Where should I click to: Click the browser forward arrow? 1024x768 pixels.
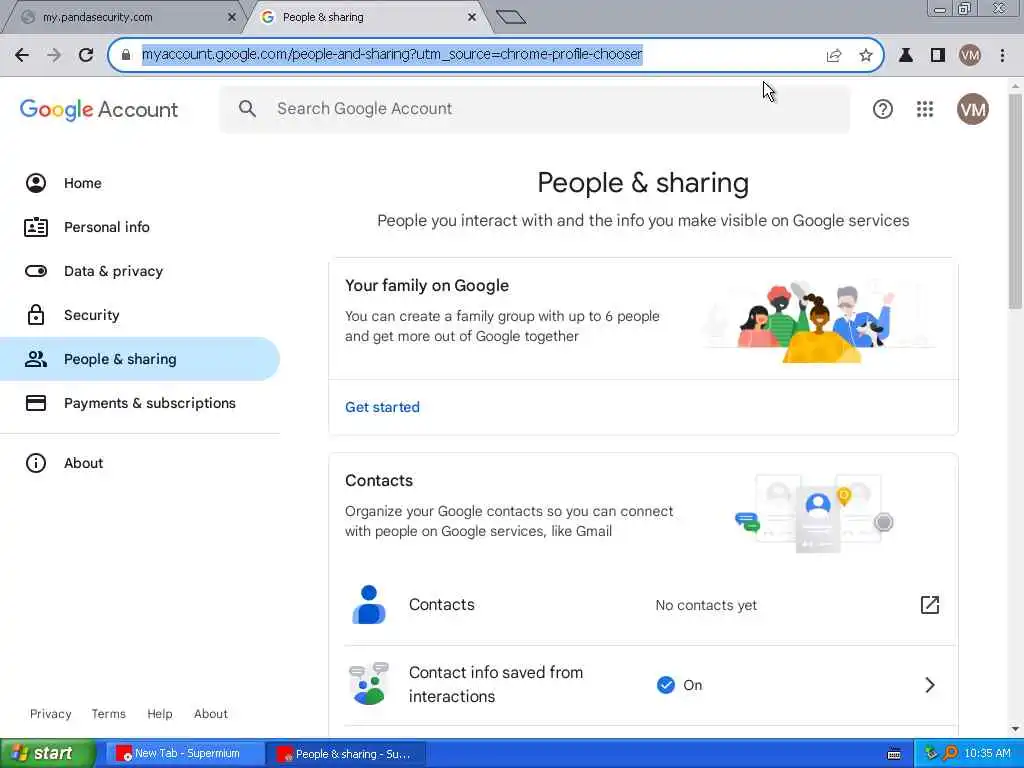[54, 56]
